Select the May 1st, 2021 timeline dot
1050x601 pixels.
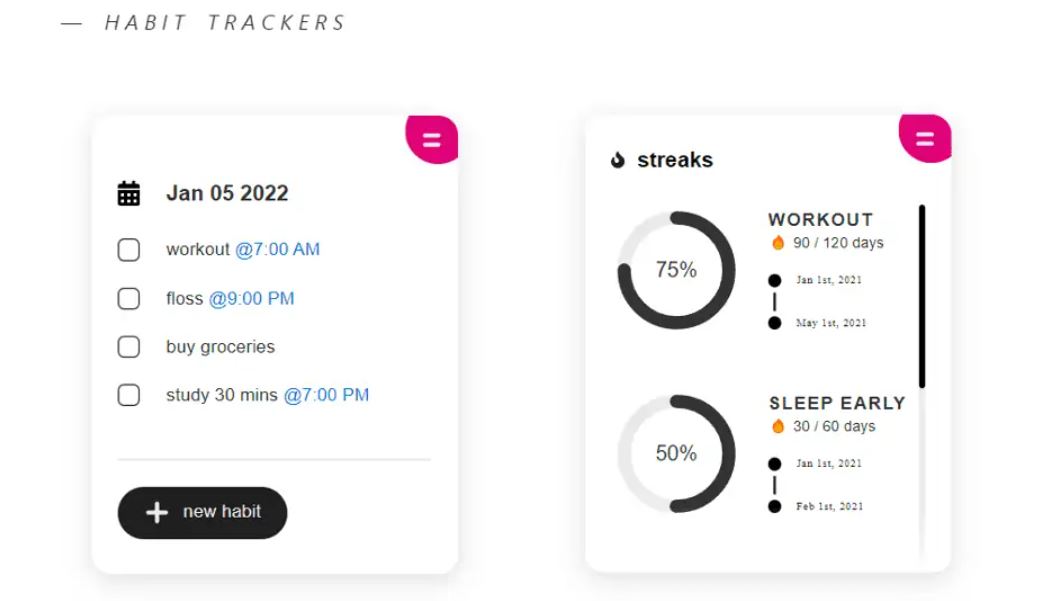click(775, 323)
